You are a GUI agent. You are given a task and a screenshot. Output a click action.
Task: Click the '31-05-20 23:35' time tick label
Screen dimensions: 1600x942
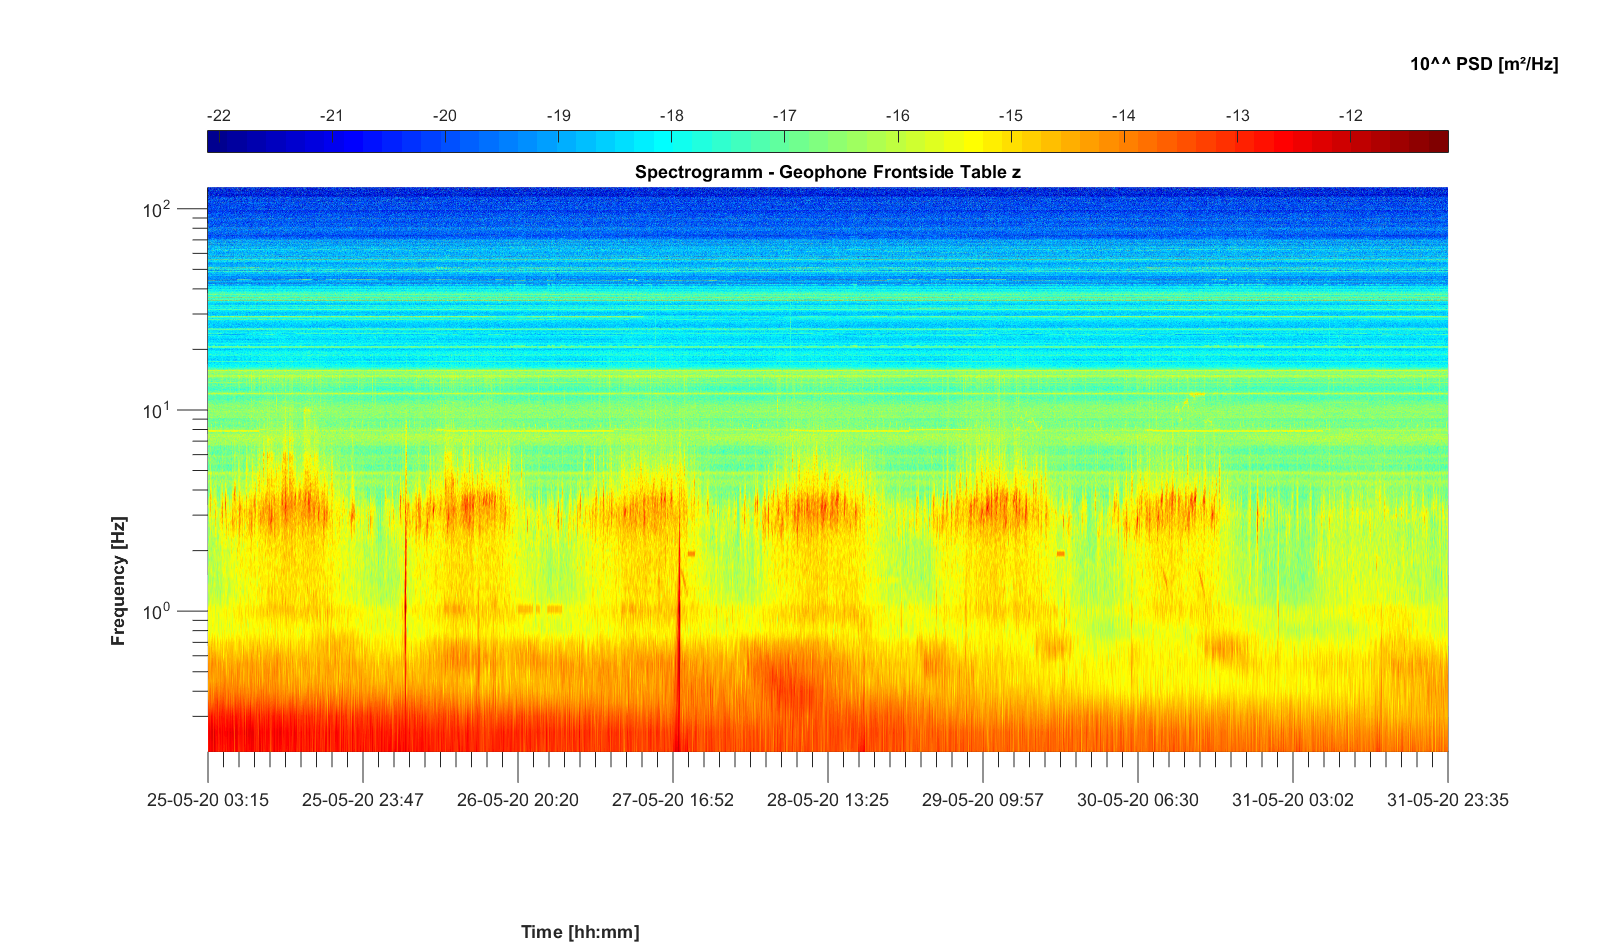(1447, 800)
